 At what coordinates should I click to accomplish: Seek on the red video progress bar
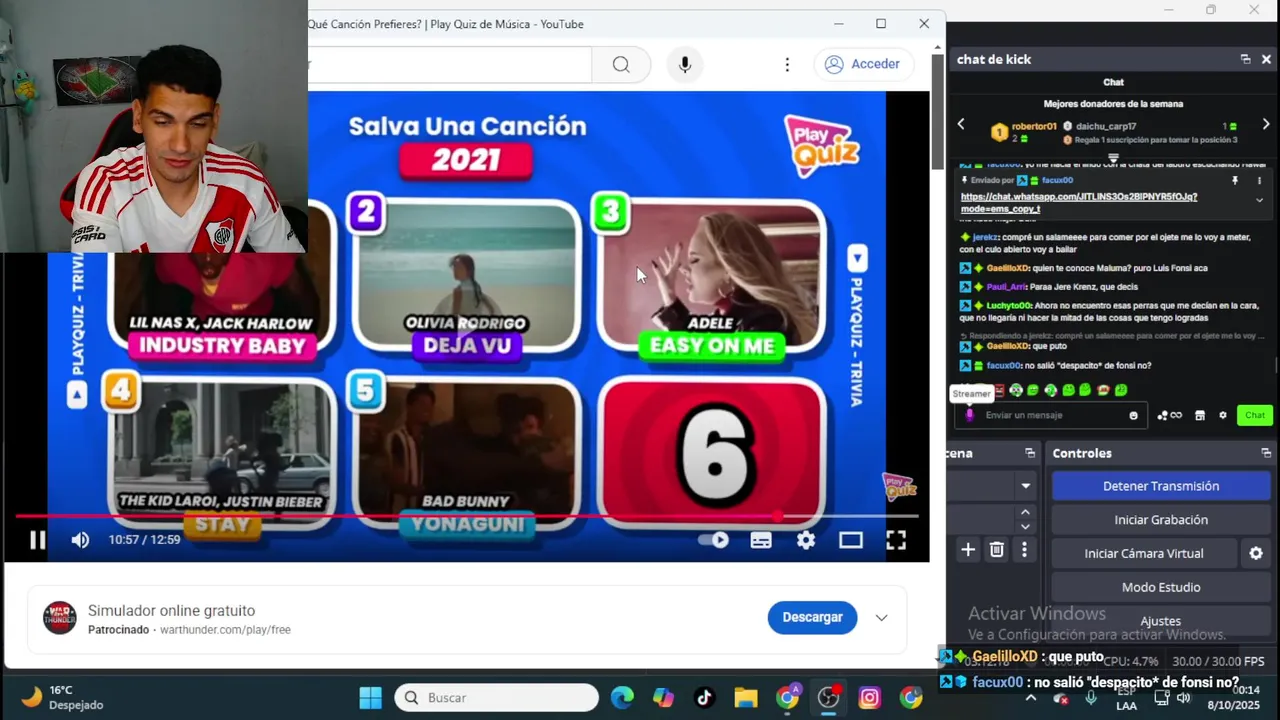point(466,516)
